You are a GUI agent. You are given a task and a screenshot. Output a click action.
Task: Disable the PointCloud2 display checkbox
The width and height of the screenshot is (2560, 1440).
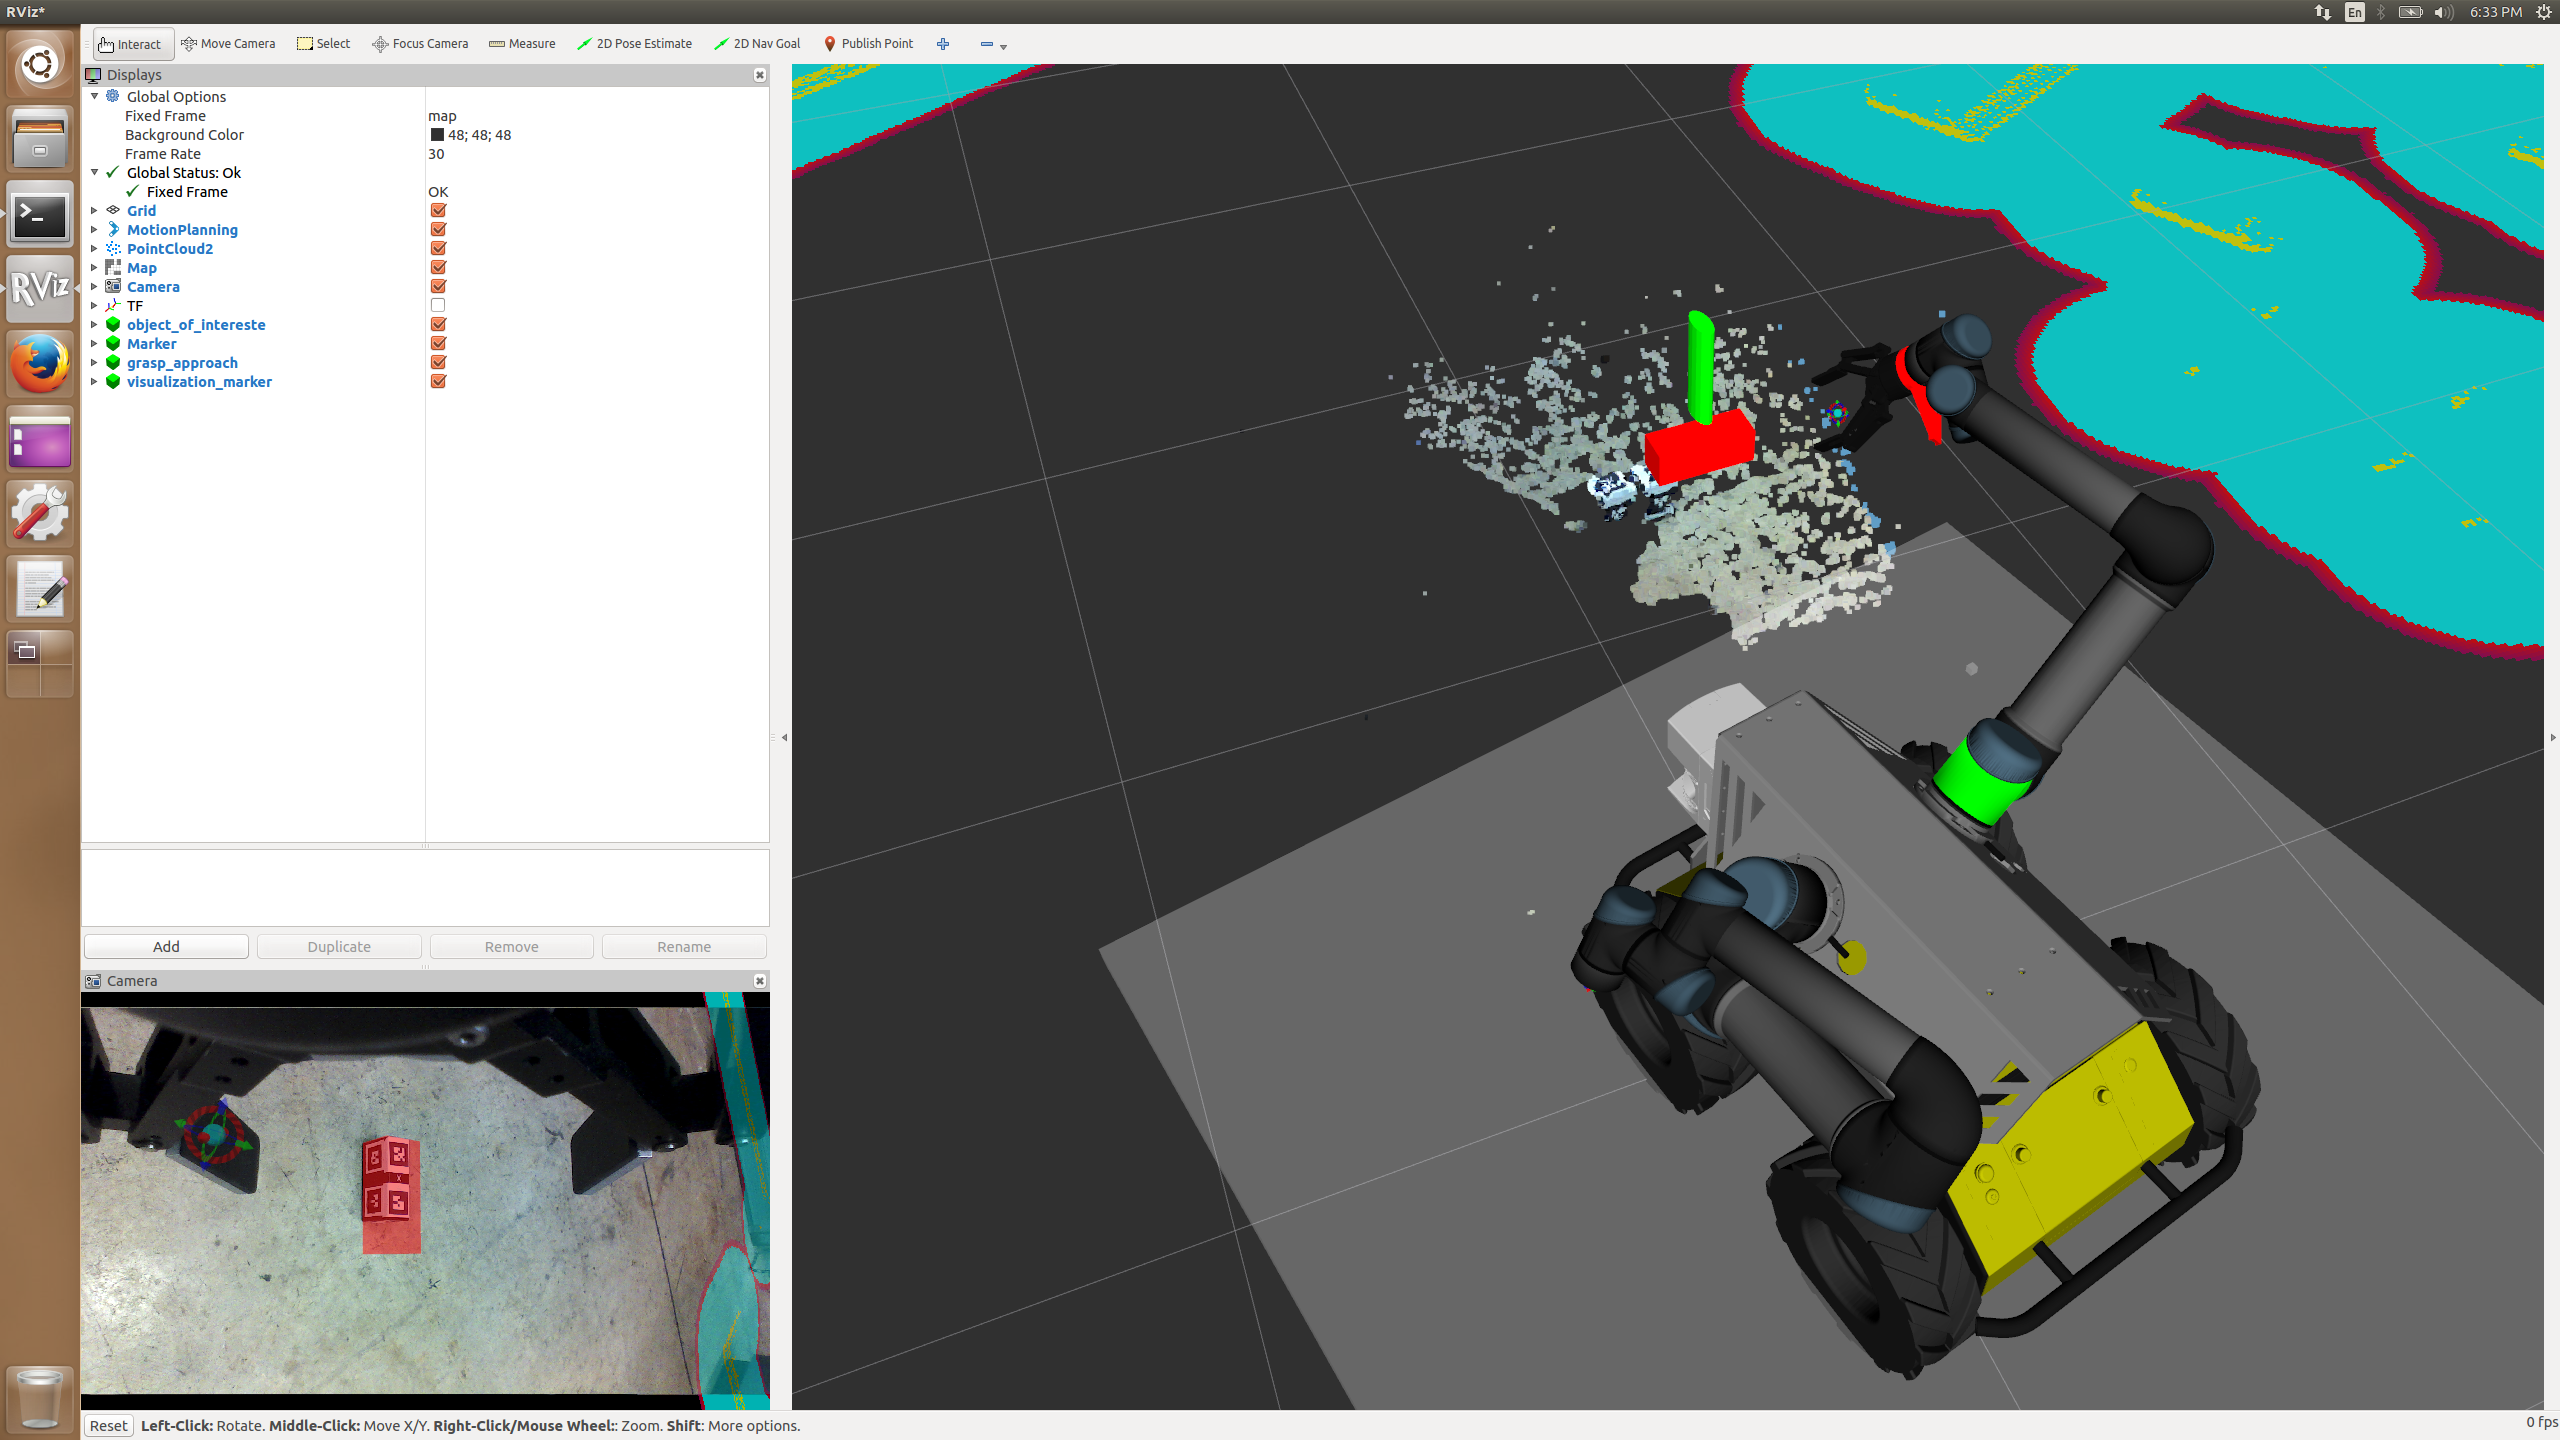tap(438, 249)
